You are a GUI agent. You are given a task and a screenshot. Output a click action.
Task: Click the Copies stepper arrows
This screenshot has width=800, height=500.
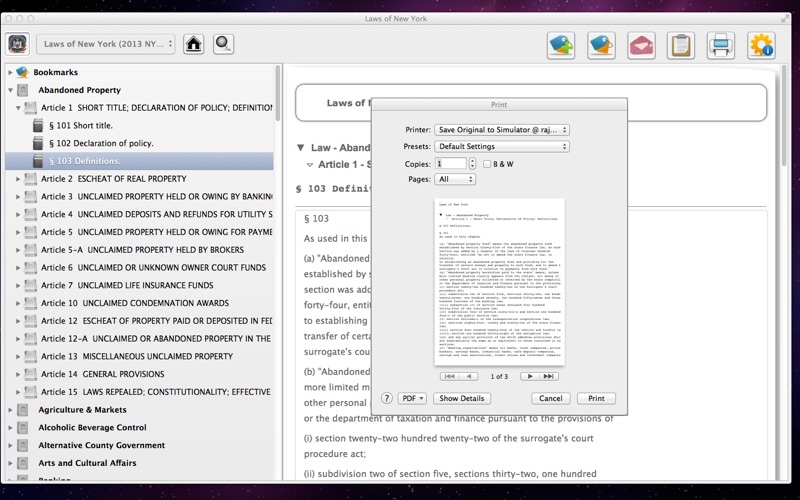click(472, 164)
